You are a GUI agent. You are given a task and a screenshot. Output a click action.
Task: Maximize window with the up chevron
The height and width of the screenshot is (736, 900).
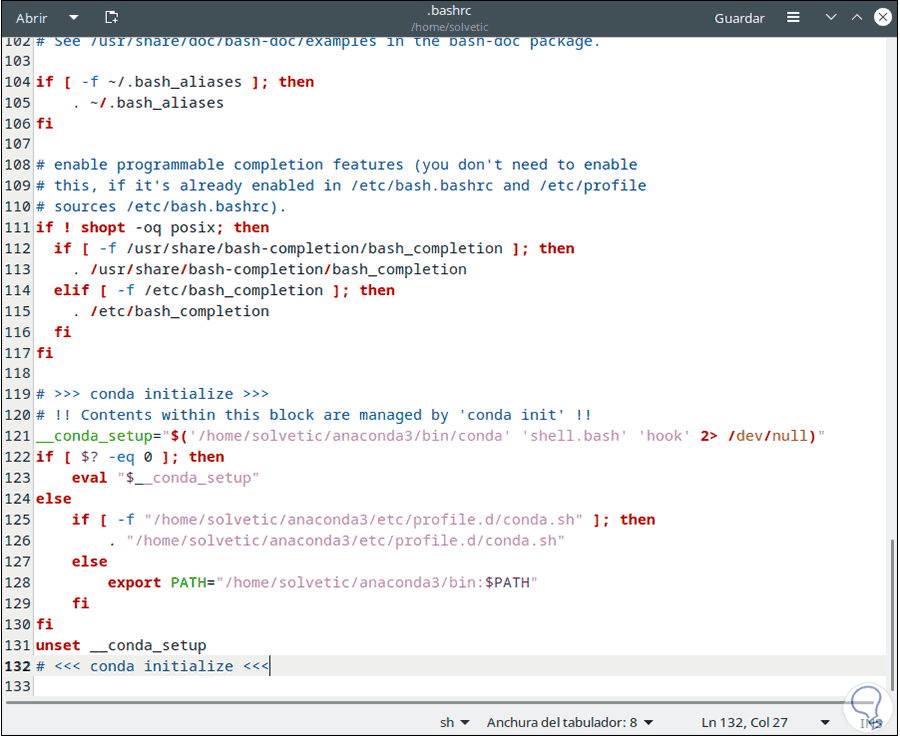[x=856, y=18]
